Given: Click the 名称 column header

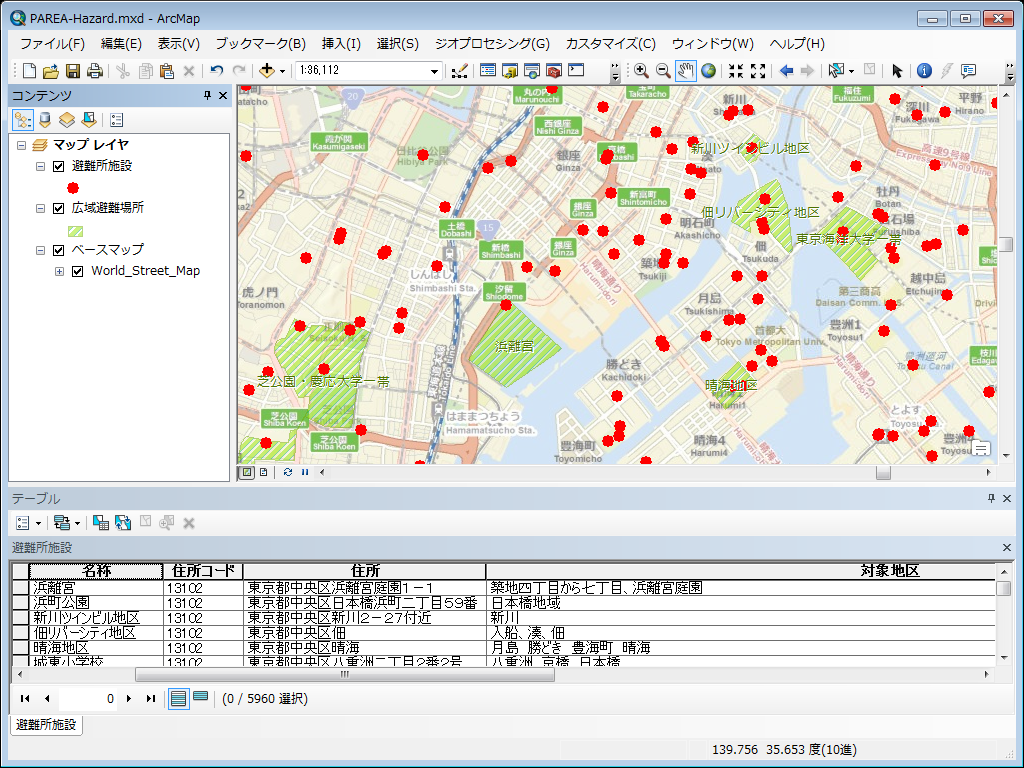Looking at the screenshot, I should 96,571.
